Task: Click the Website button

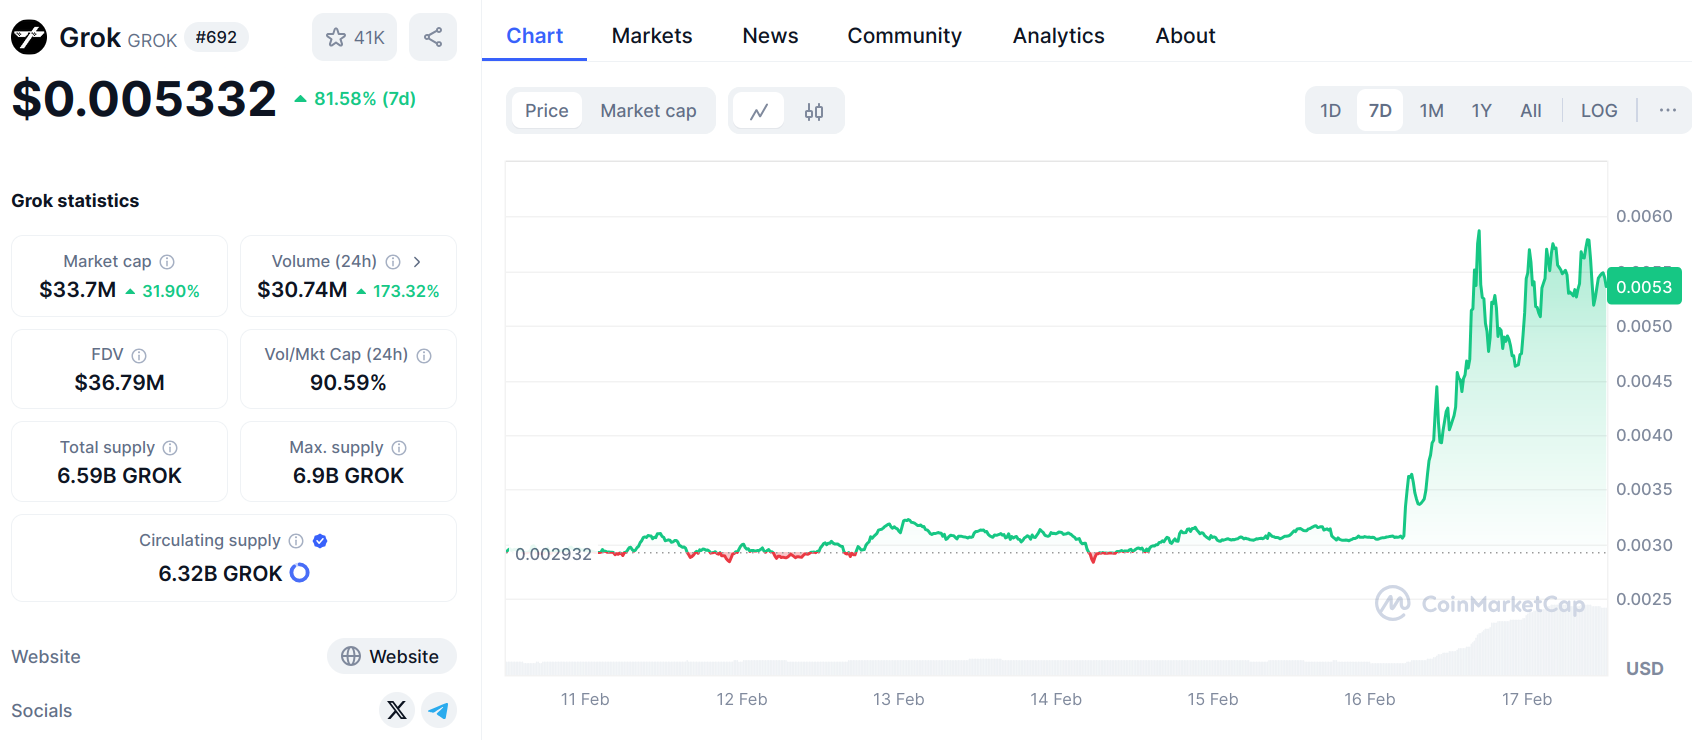Action: [391, 656]
